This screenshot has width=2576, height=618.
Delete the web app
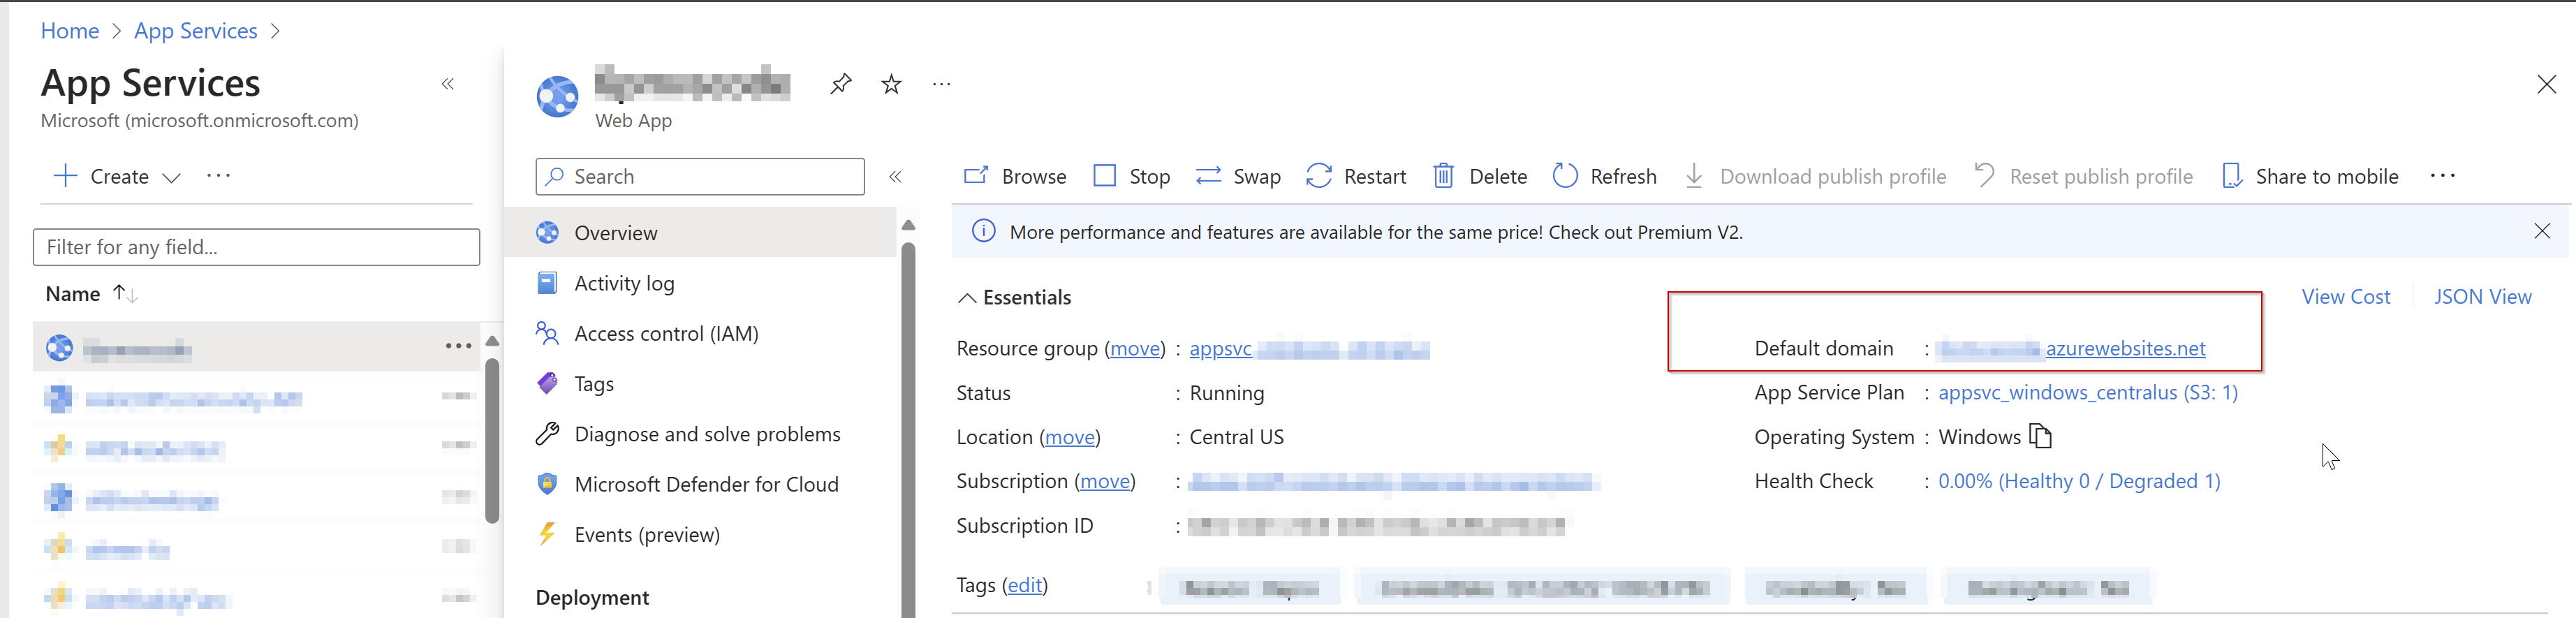[1479, 176]
